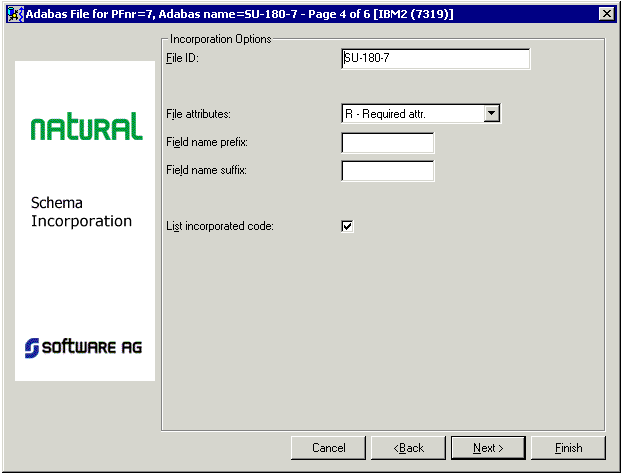The height and width of the screenshot is (474, 622).
Task: Open the File attributes dropdown arrow
Action: (x=491, y=114)
